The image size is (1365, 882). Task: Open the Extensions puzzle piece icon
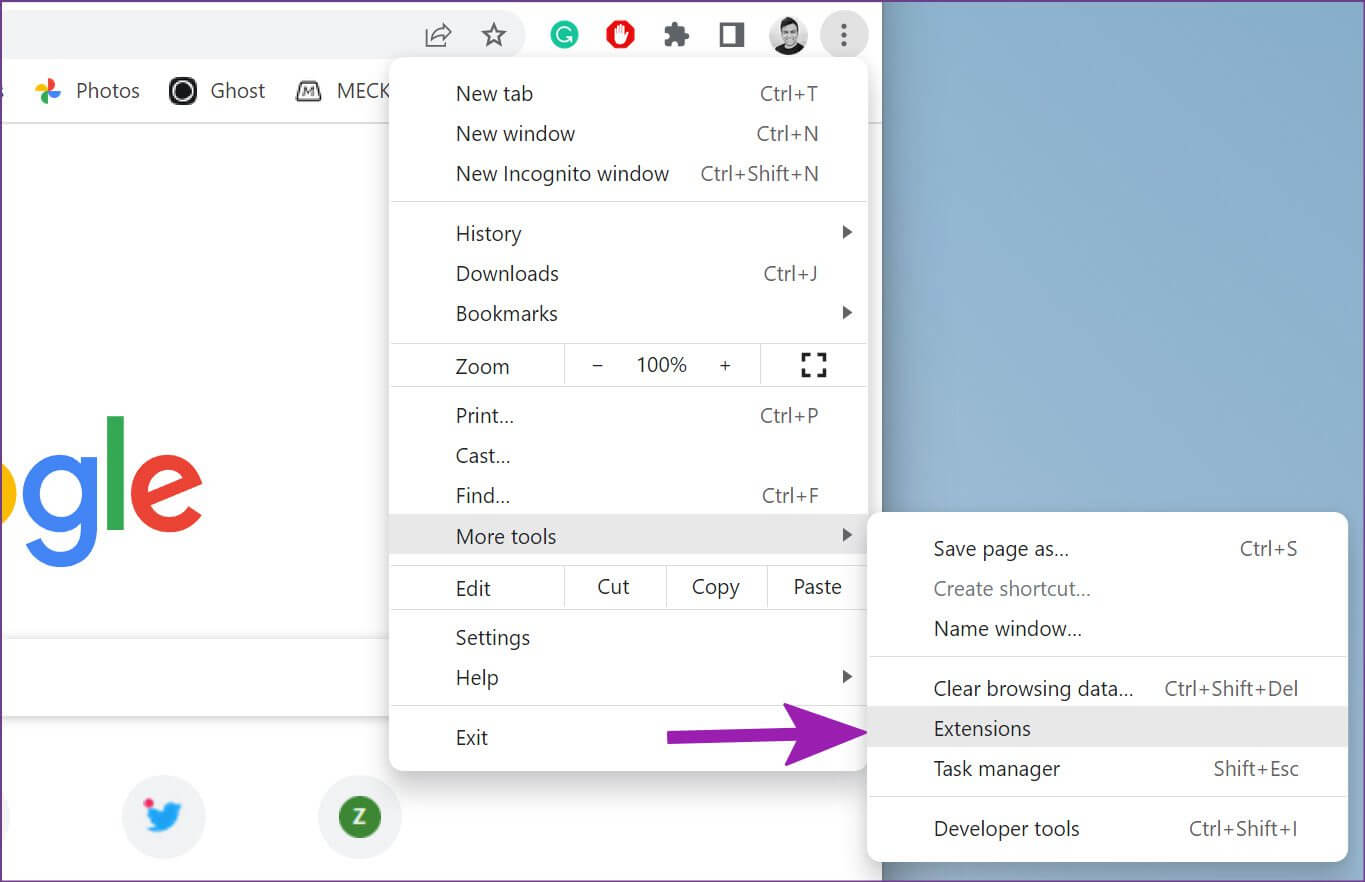click(x=677, y=36)
